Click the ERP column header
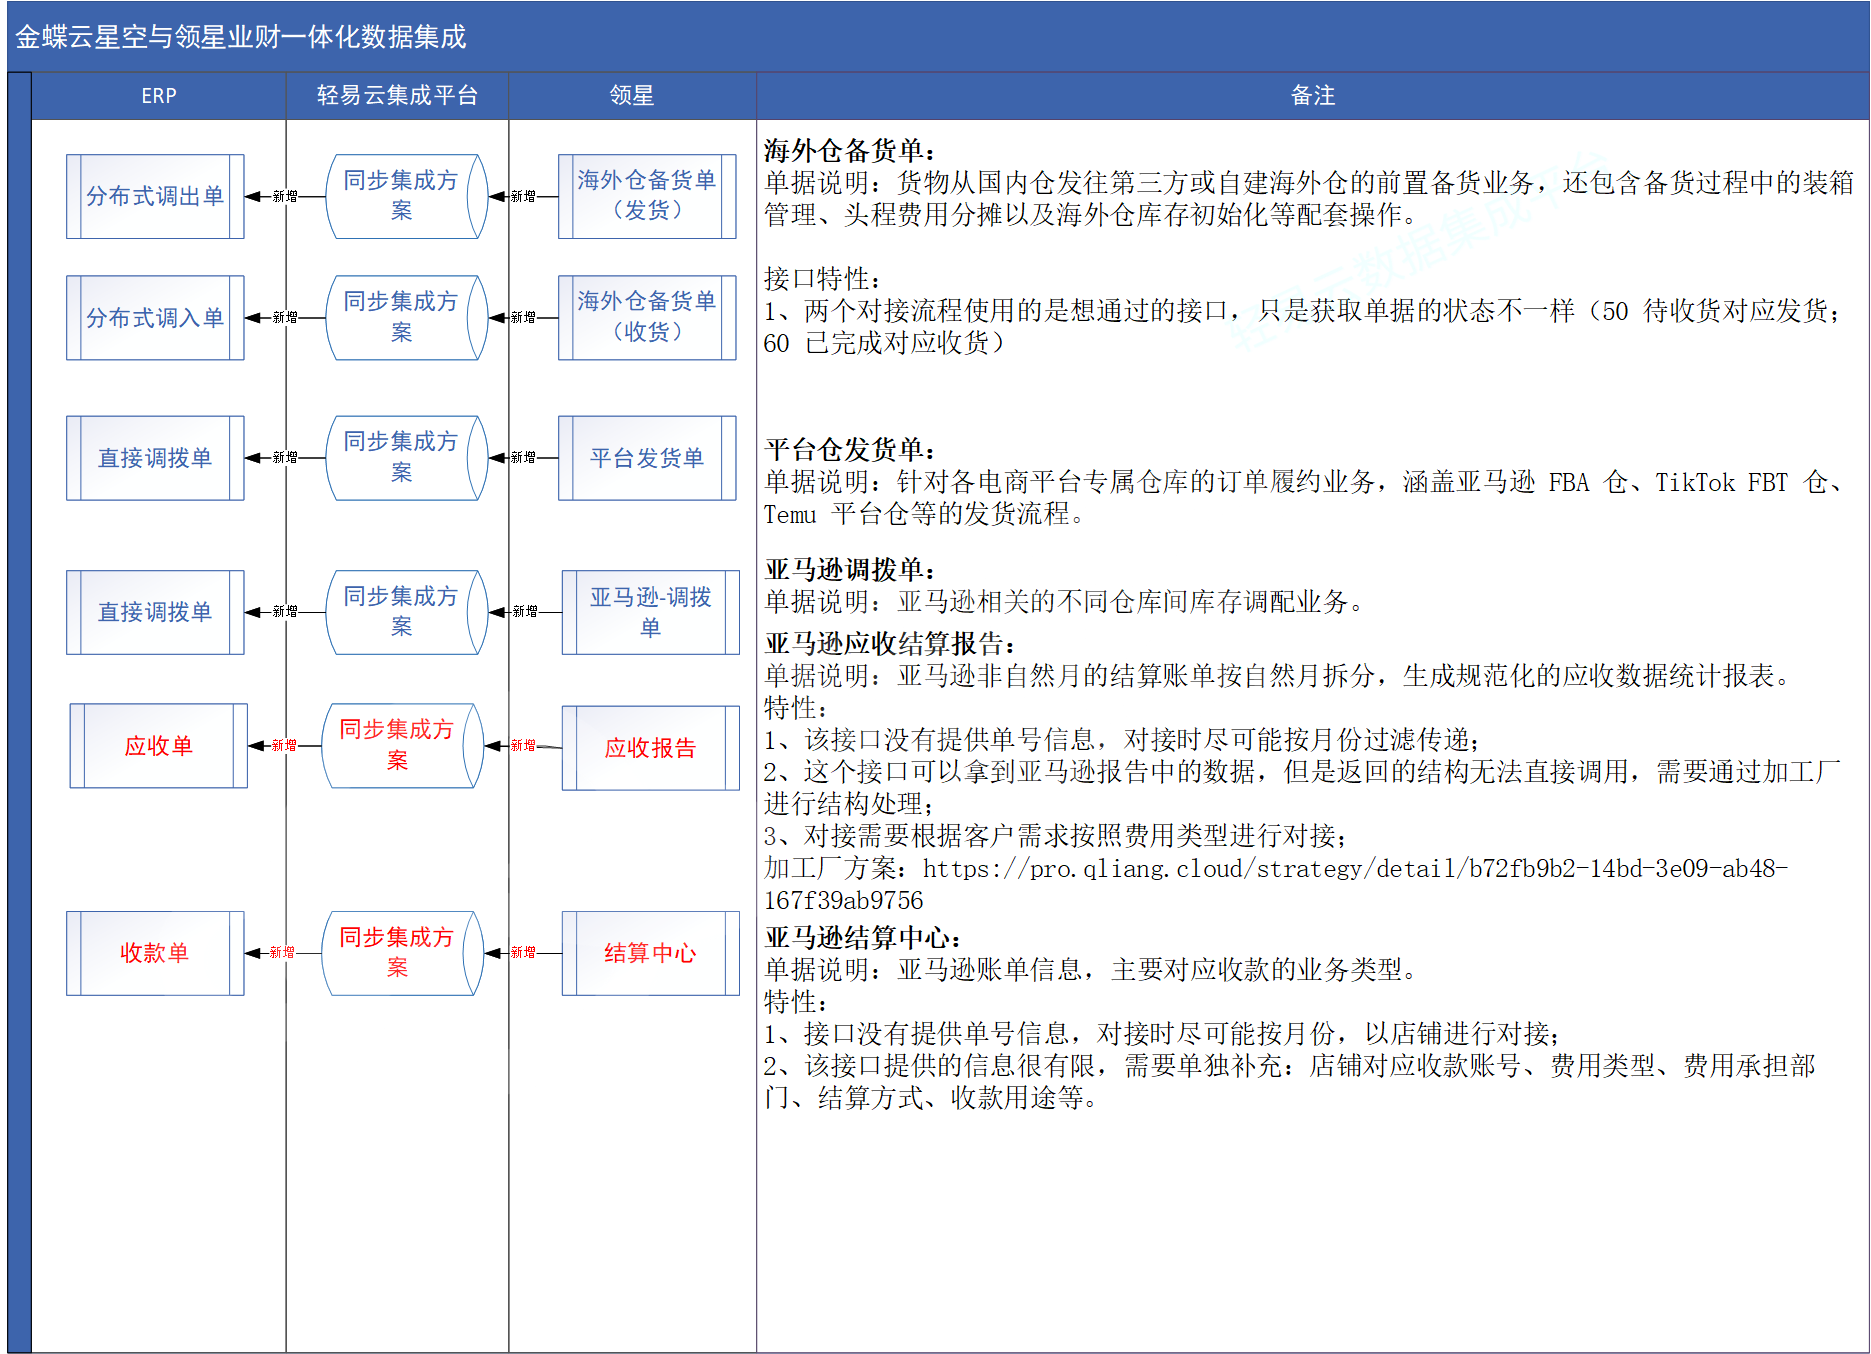 pyautogui.click(x=159, y=96)
